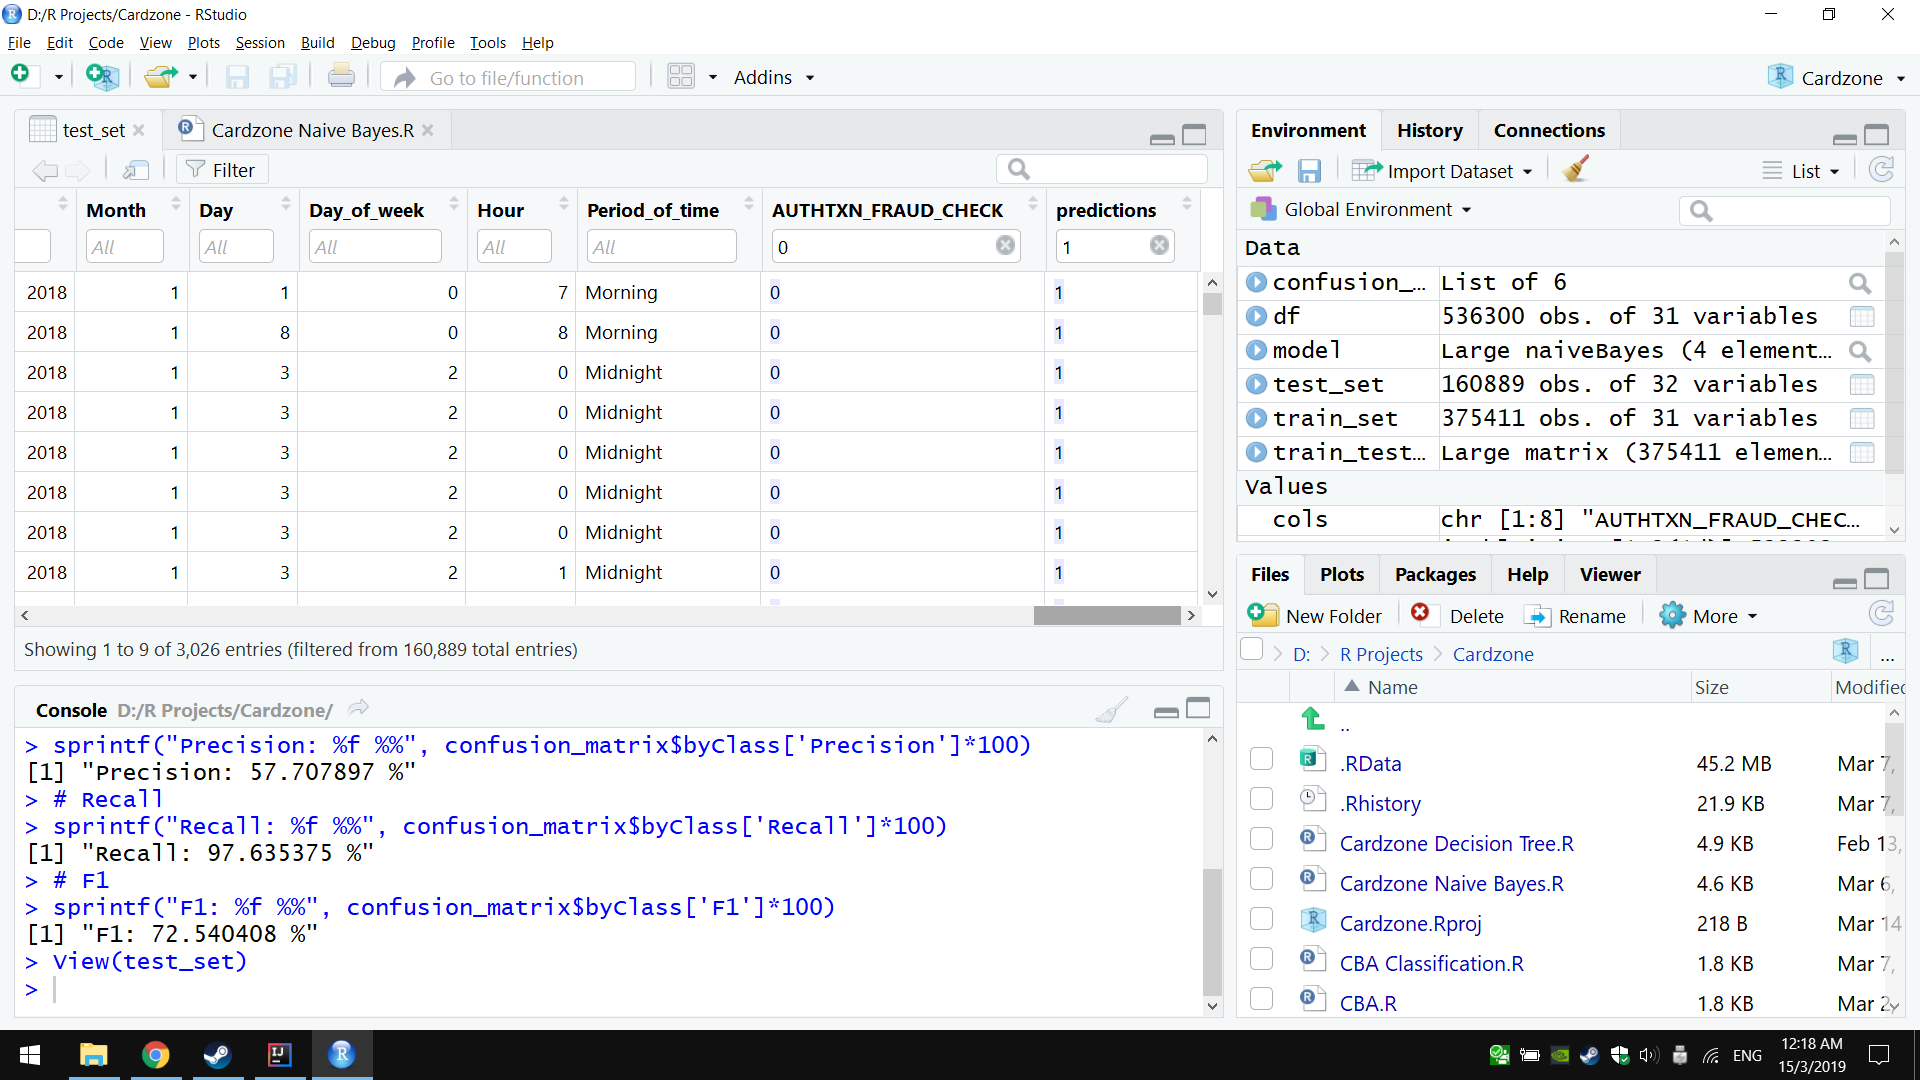Switch to the History tab
The width and height of the screenshot is (1920, 1080).
(x=1429, y=130)
